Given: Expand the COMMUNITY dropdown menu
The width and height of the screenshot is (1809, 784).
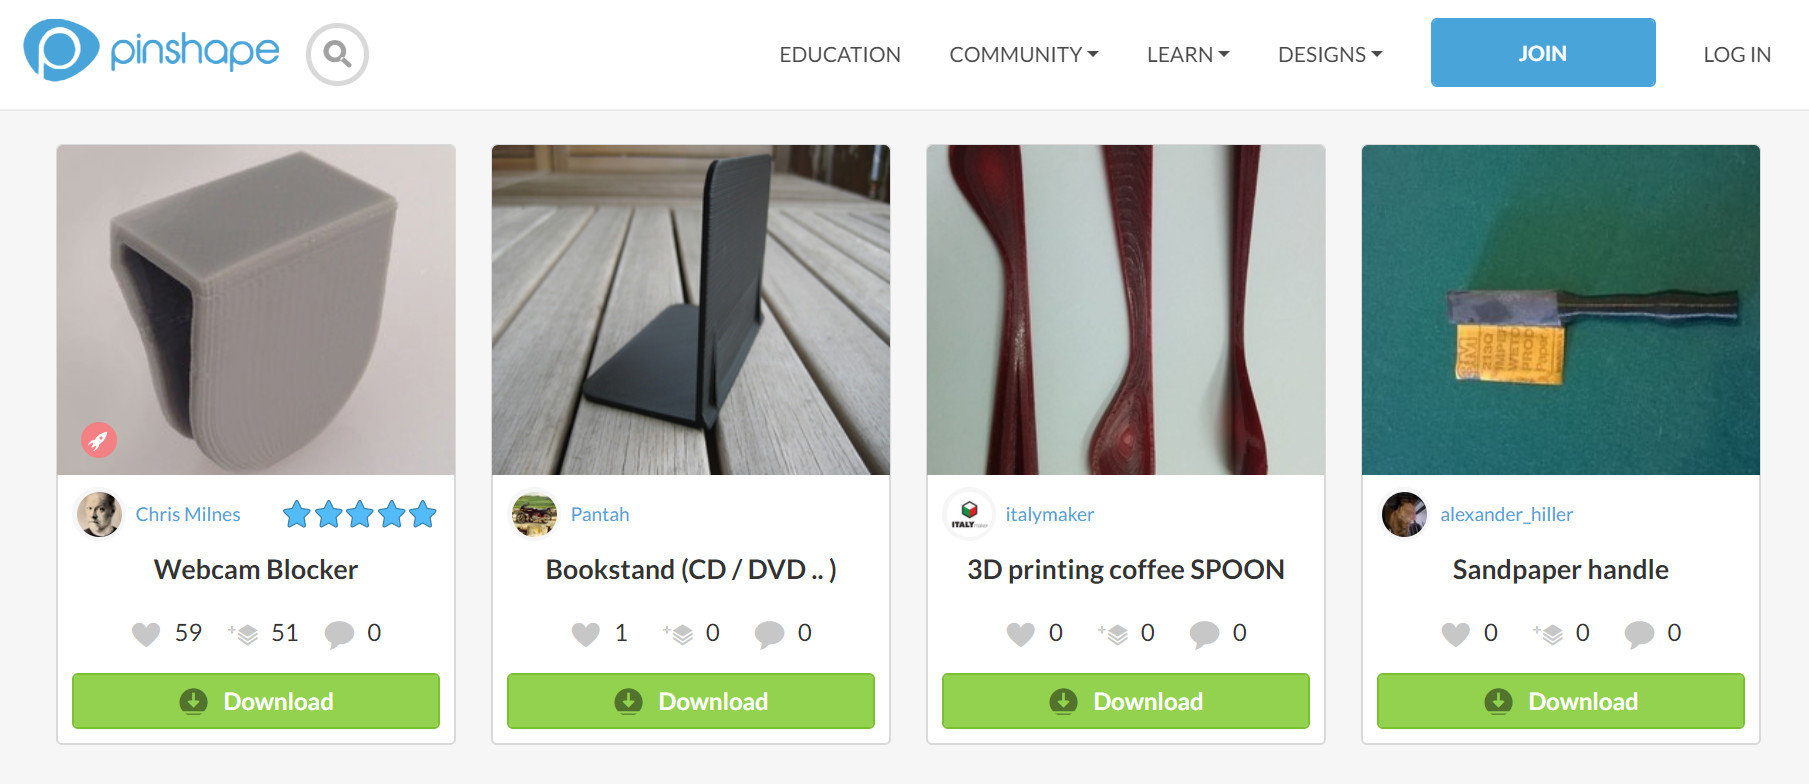Looking at the screenshot, I should click(x=1024, y=54).
